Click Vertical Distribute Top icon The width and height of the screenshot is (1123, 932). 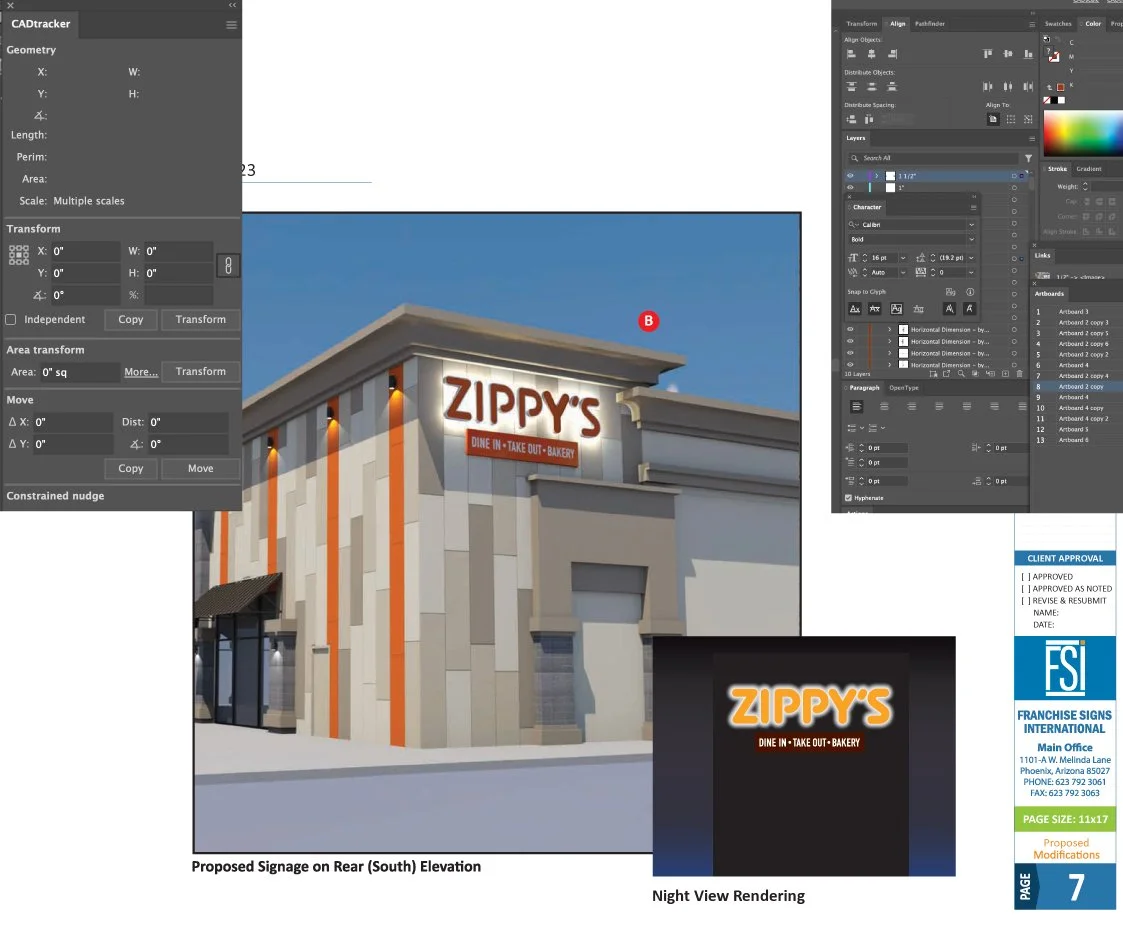tap(851, 87)
